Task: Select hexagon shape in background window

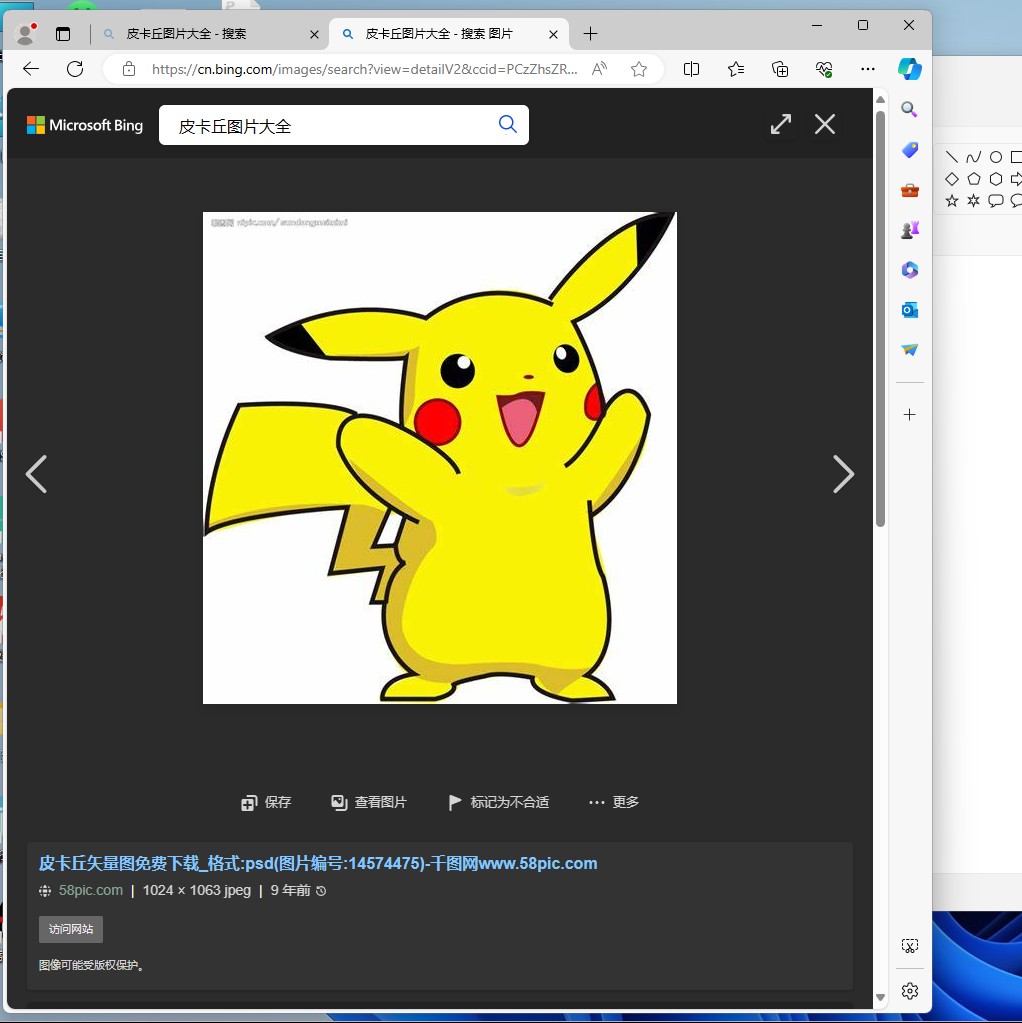Action: point(995,179)
